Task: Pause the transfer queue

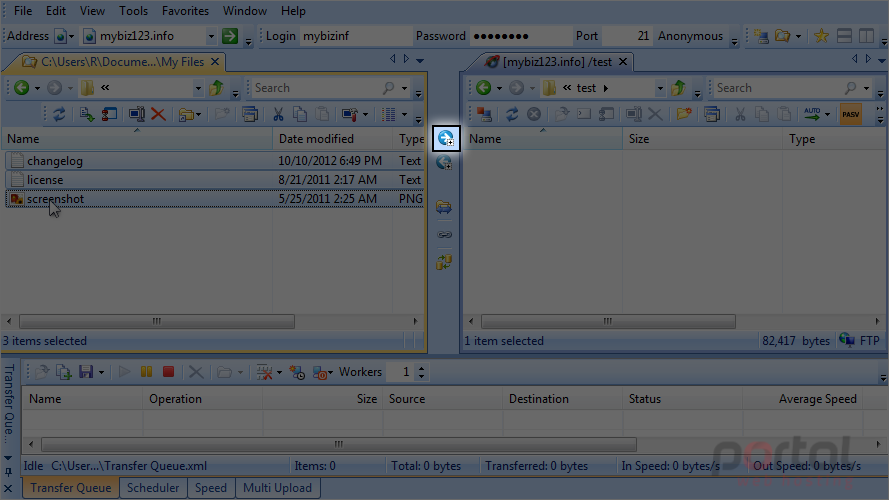Action: coord(146,372)
